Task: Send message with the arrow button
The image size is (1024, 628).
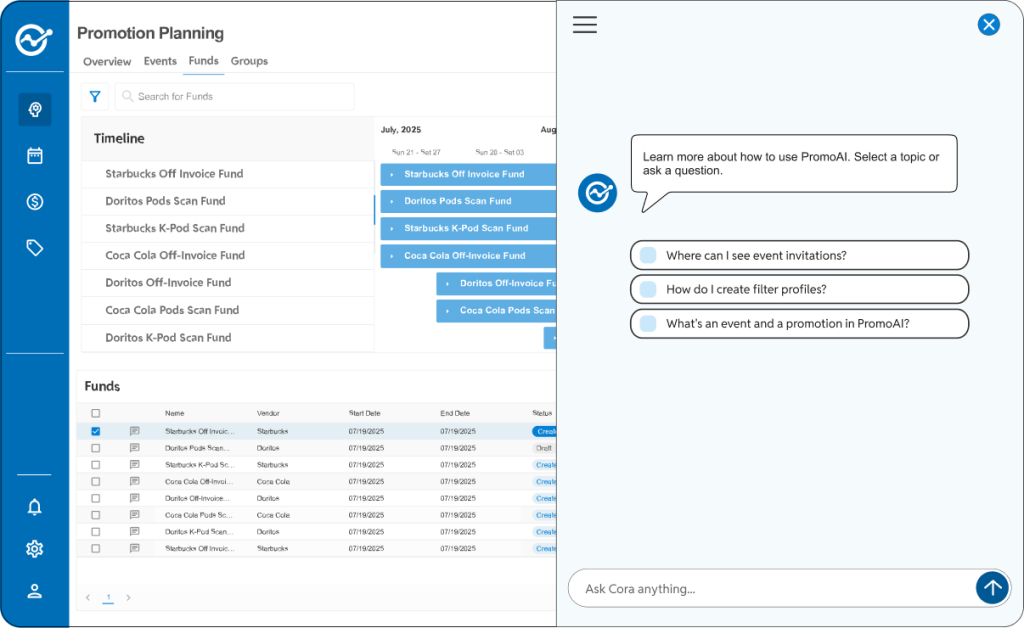Action: (x=992, y=588)
